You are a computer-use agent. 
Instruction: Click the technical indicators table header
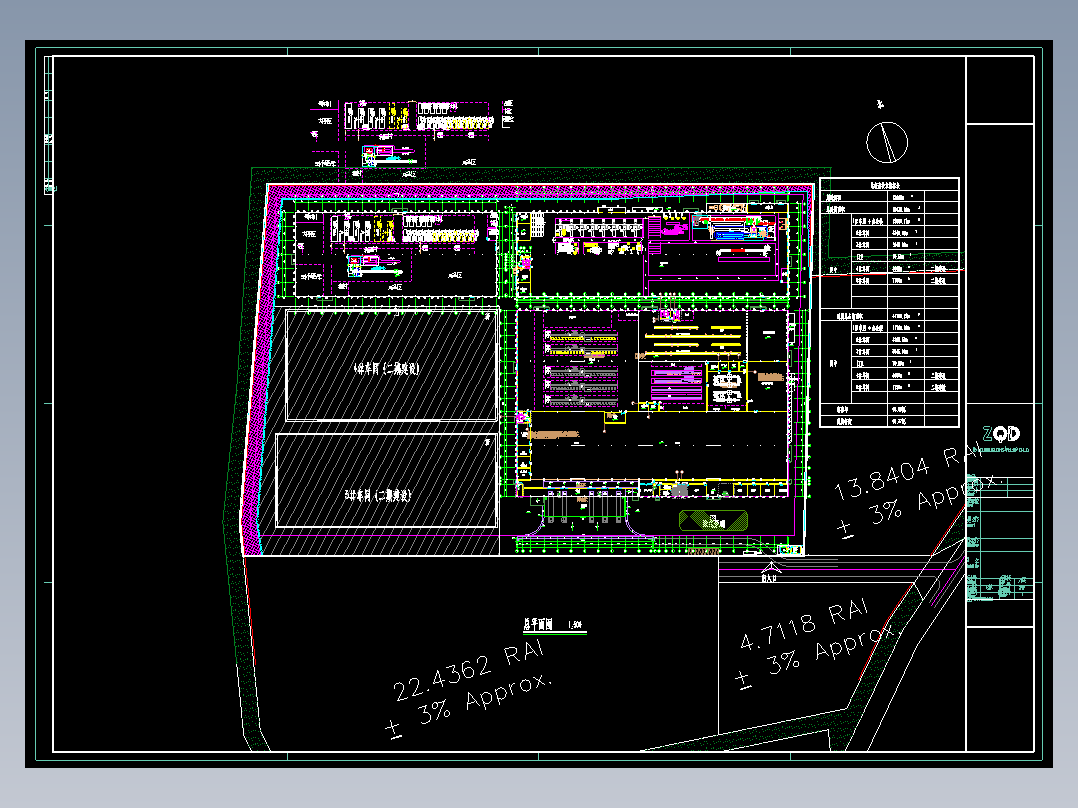point(889,185)
